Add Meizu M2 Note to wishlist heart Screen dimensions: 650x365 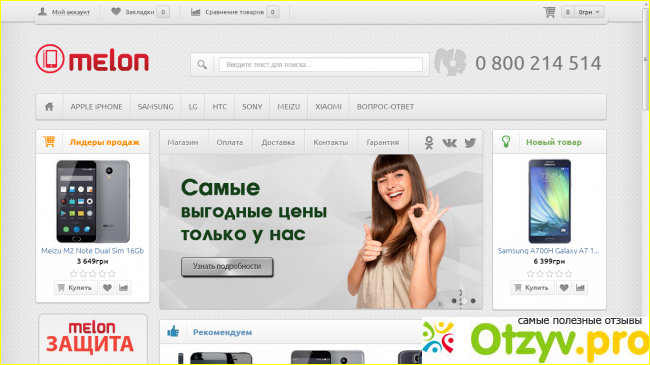coord(107,287)
